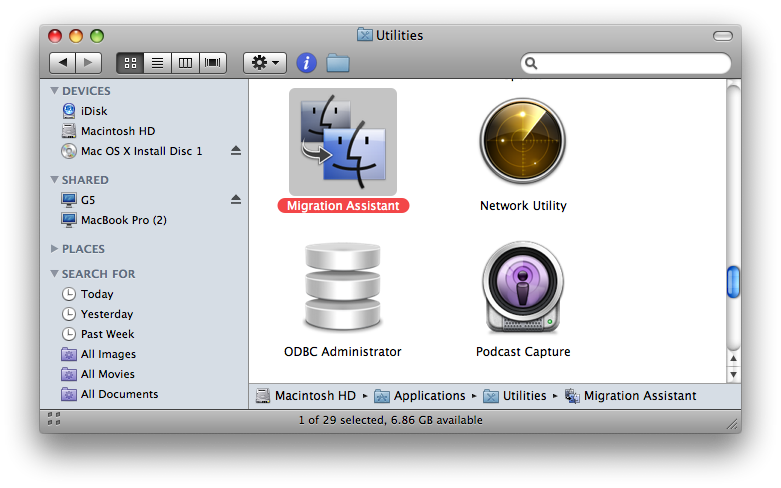Collapse the SHARED section
This screenshot has width=781, height=488.
(x=54, y=179)
